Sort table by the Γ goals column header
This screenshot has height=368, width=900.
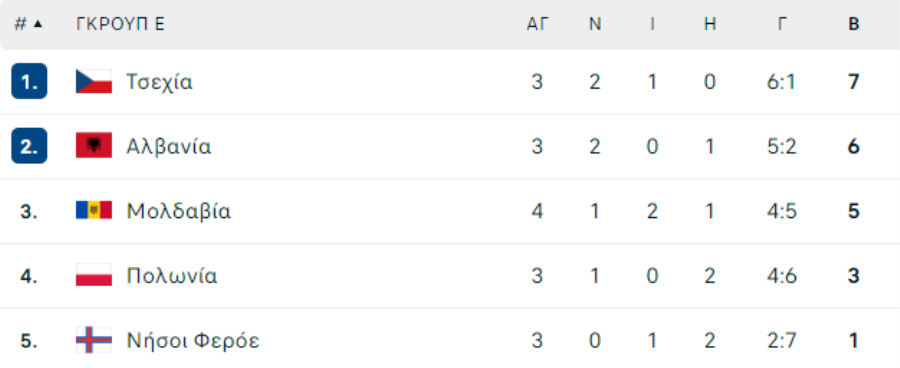click(782, 24)
